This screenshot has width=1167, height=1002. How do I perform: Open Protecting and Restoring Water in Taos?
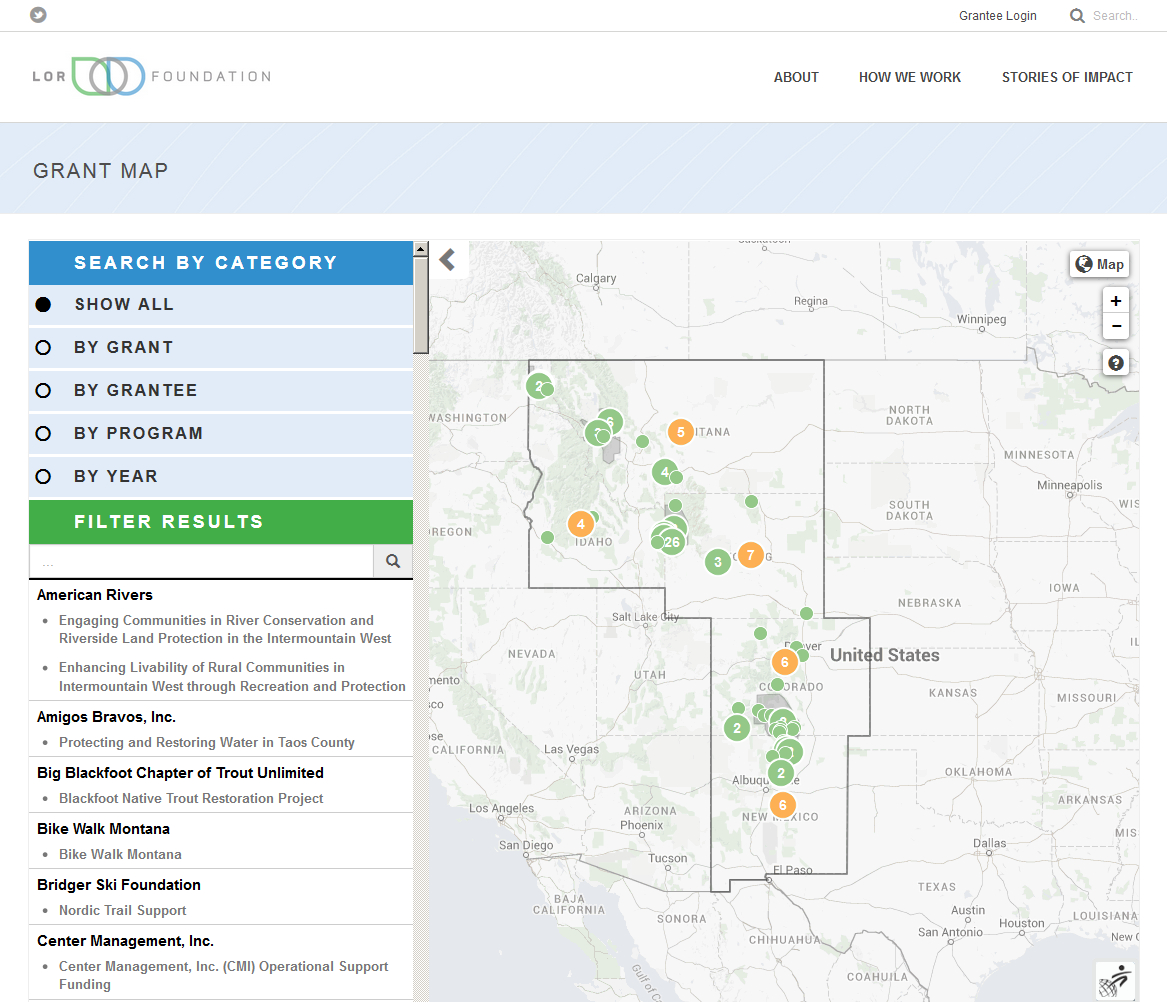(207, 742)
